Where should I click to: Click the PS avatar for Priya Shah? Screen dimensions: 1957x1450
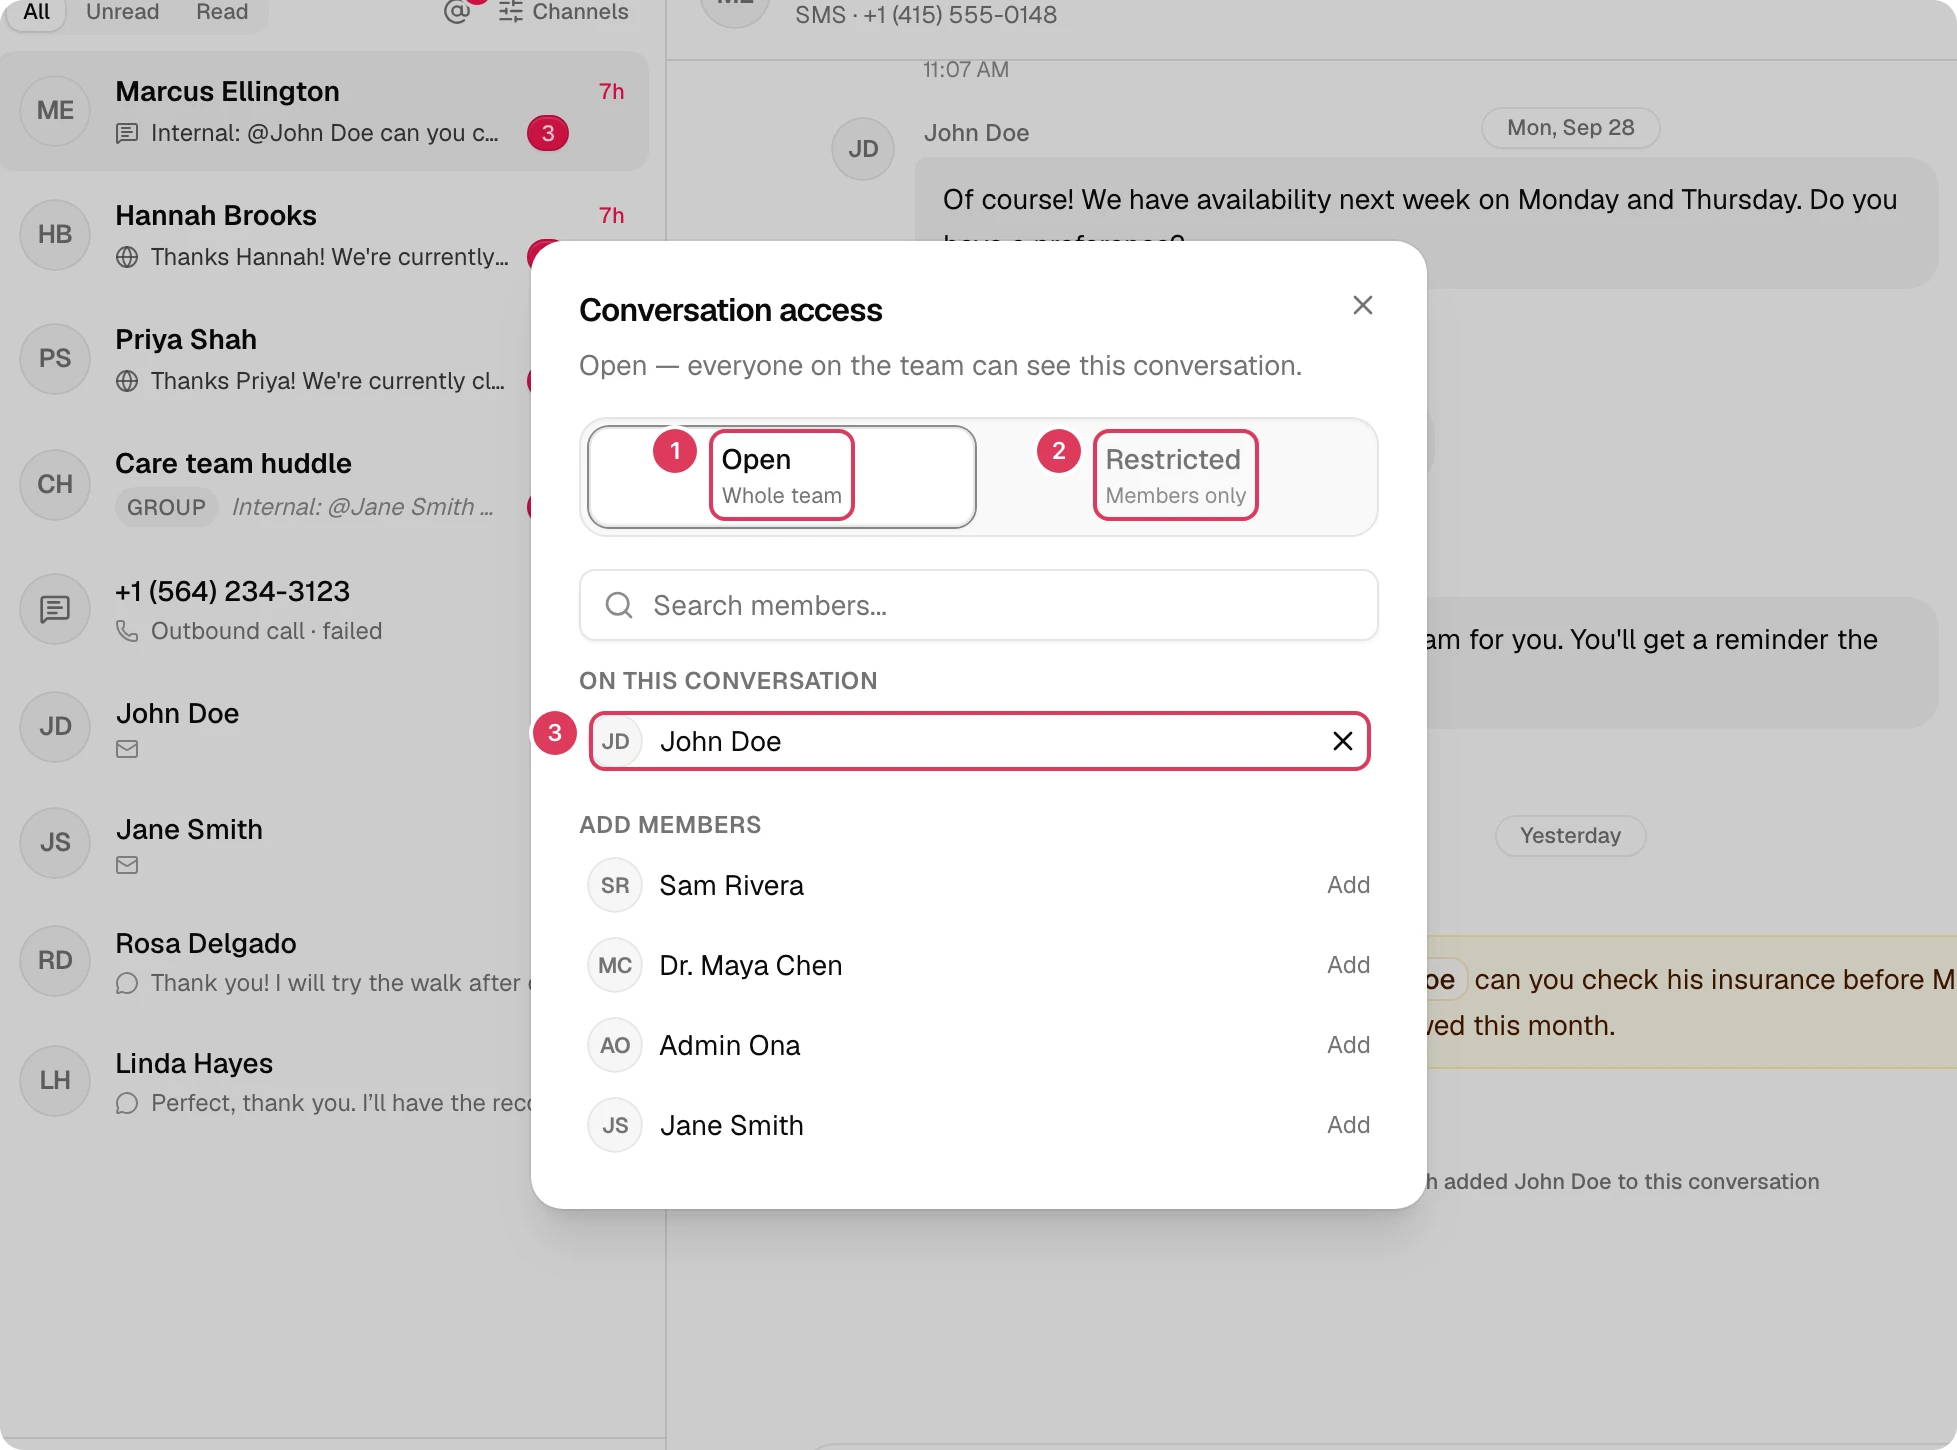(55, 359)
